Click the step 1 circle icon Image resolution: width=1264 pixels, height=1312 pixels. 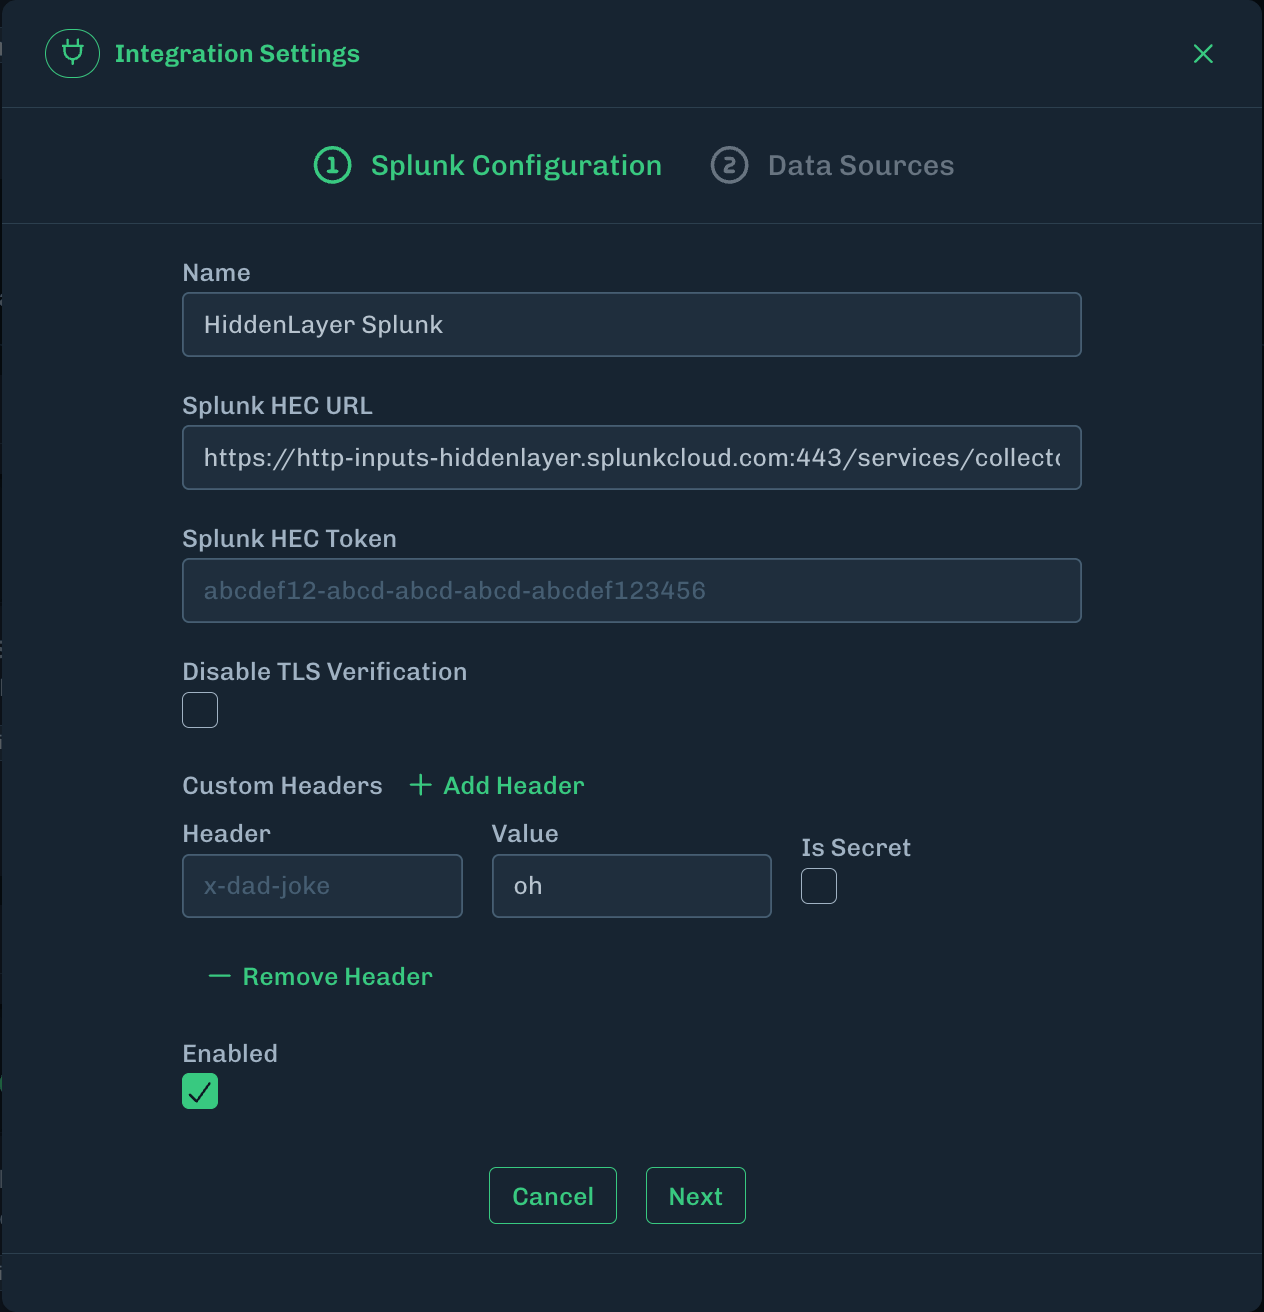[x=332, y=165]
